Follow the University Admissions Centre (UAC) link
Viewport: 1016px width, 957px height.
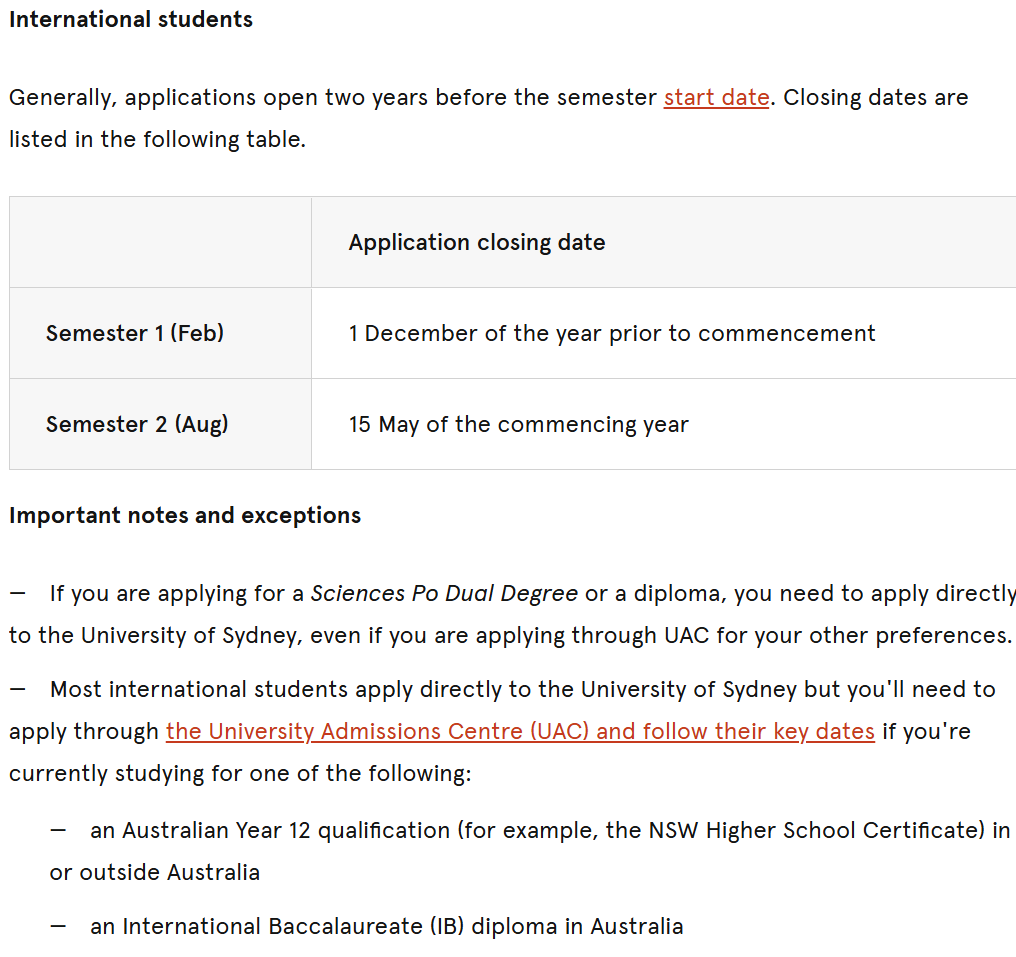pyautogui.click(x=520, y=732)
